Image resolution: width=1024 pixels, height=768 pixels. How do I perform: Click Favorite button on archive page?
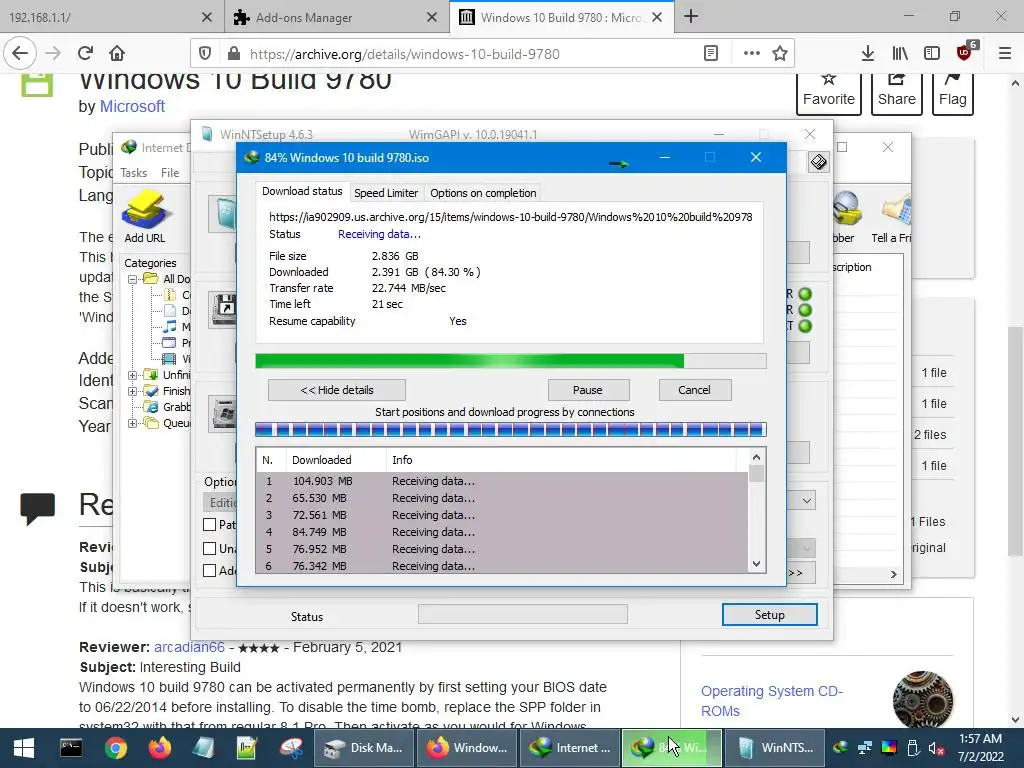pos(828,93)
